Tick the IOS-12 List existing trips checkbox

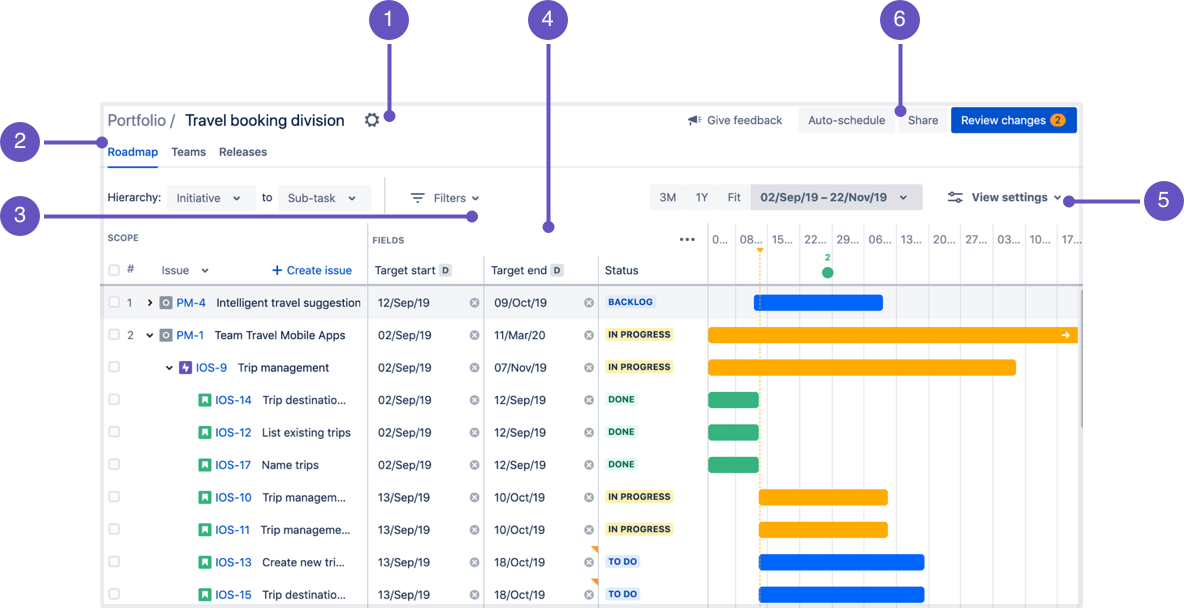[114, 433]
